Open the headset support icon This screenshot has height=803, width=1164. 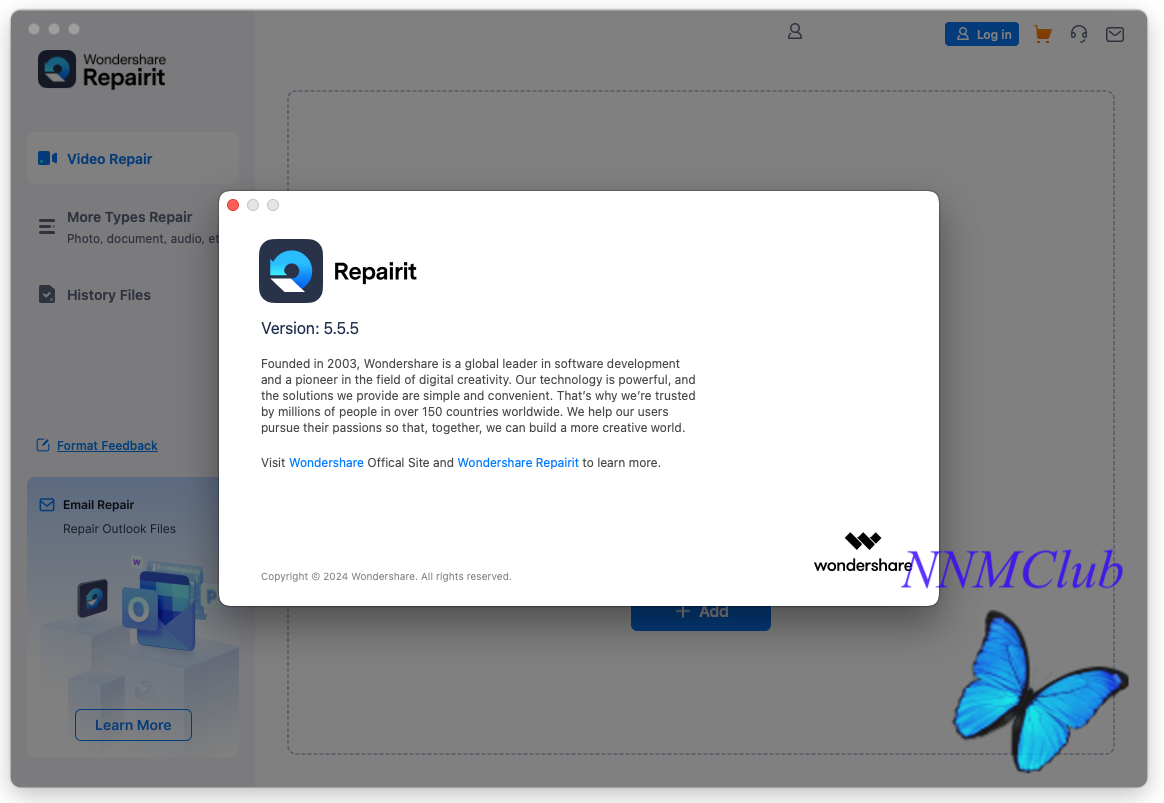[x=1079, y=34]
